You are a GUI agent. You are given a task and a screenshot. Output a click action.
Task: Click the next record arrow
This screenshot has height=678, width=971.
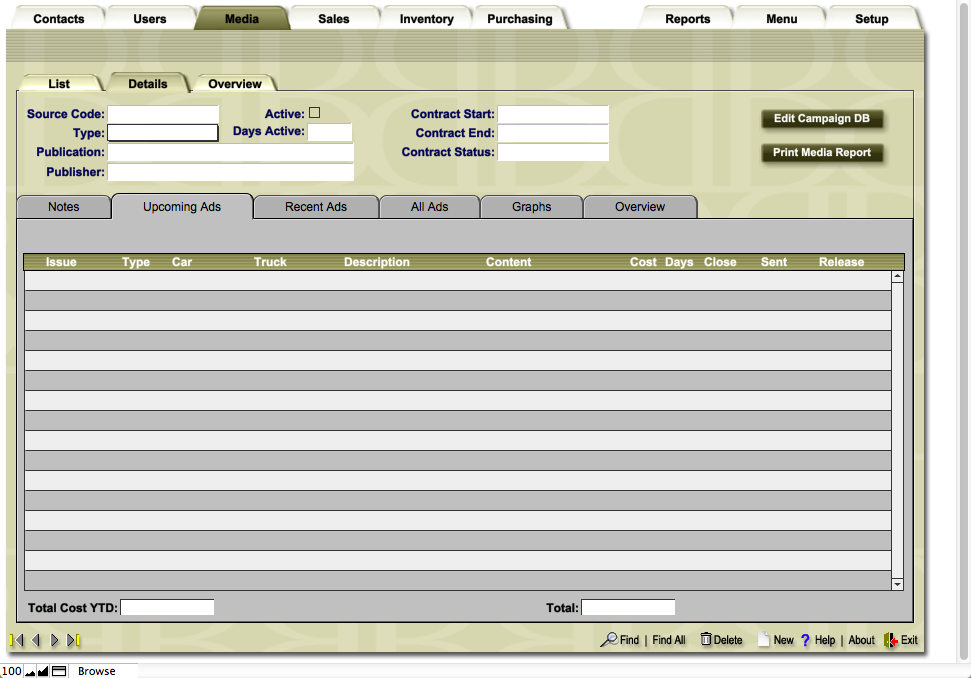click(55, 640)
